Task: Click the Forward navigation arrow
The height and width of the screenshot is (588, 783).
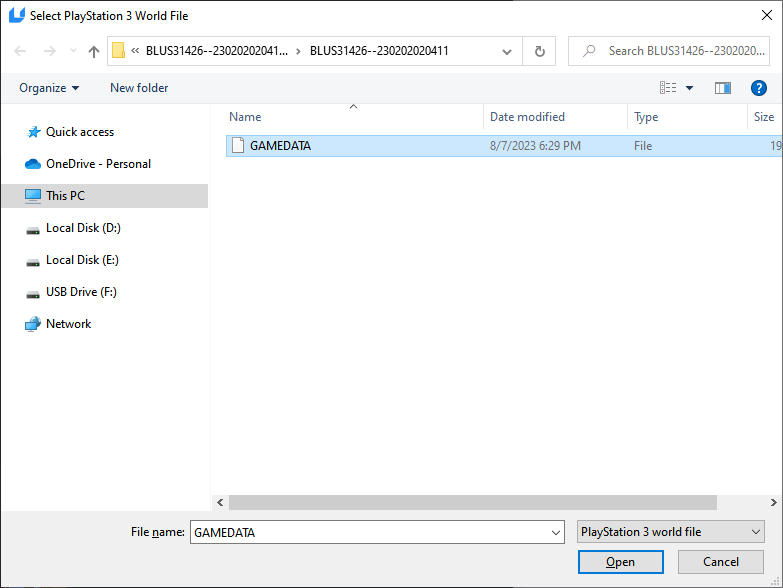Action: point(49,51)
